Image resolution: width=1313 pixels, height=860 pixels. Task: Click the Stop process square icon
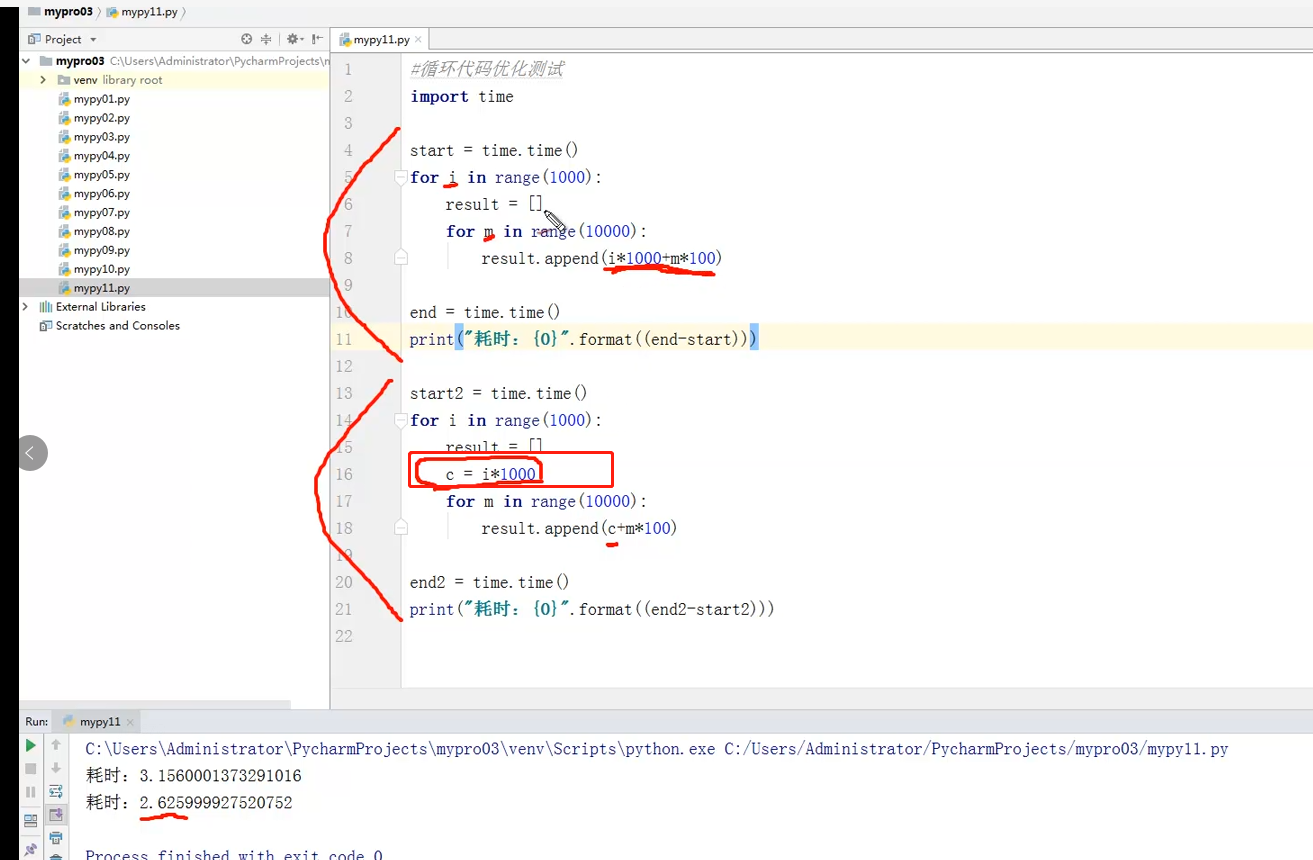click(x=30, y=768)
